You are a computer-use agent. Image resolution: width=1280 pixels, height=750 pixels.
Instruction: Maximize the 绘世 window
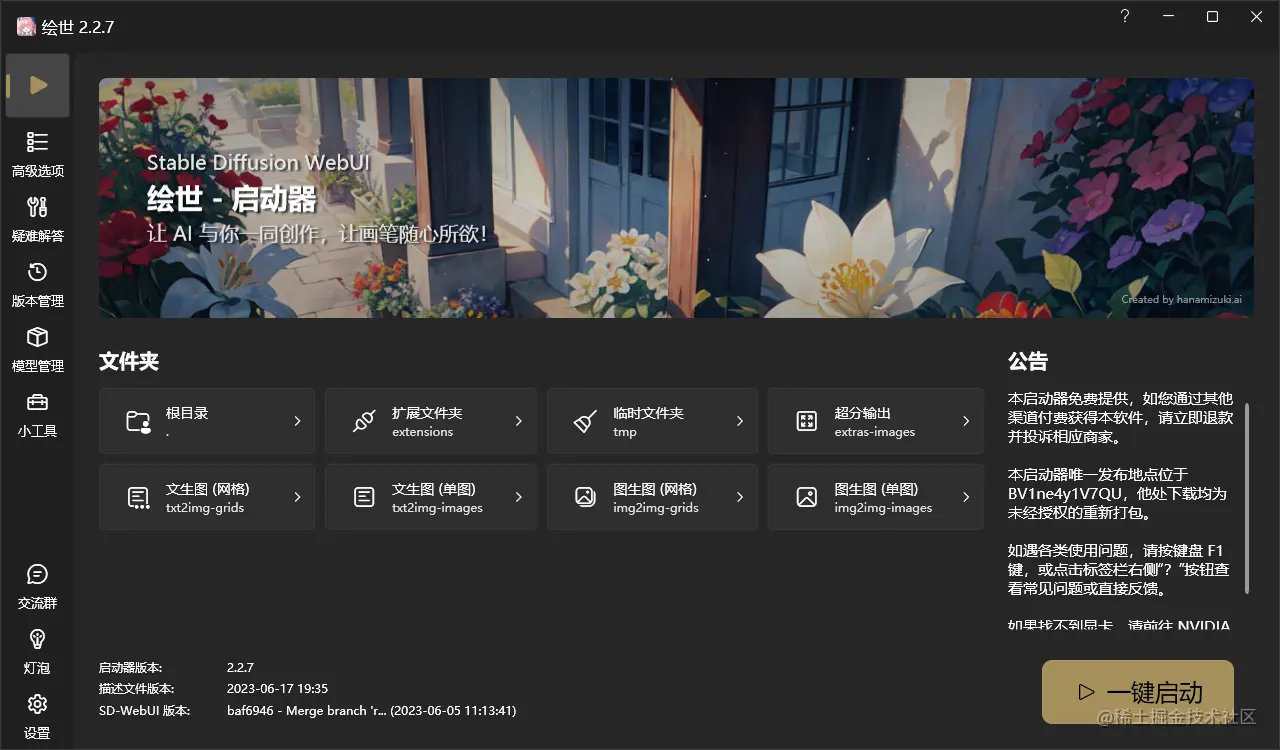click(1213, 17)
